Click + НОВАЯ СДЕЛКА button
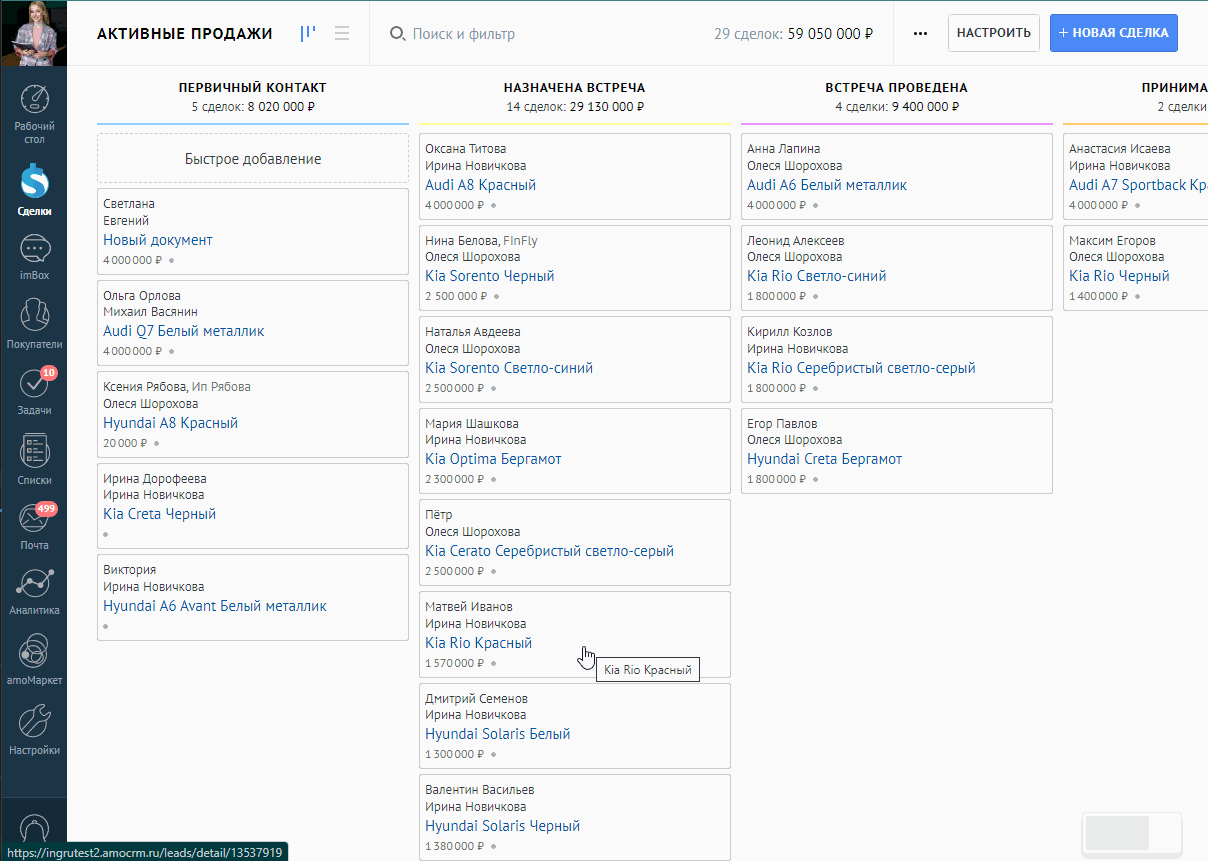The width and height of the screenshot is (1208, 861). coord(1114,33)
